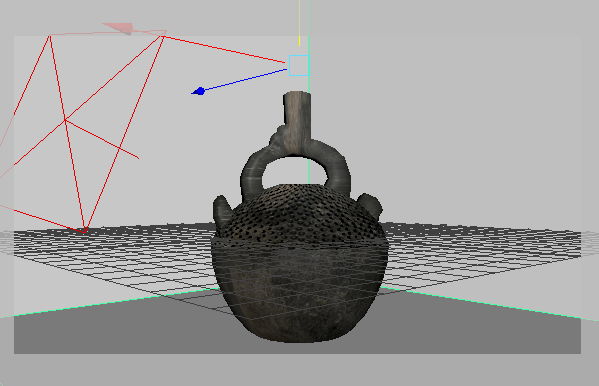Click the wireframe grid floor left of vessel
This screenshot has height=386, width=599.
[115, 252]
